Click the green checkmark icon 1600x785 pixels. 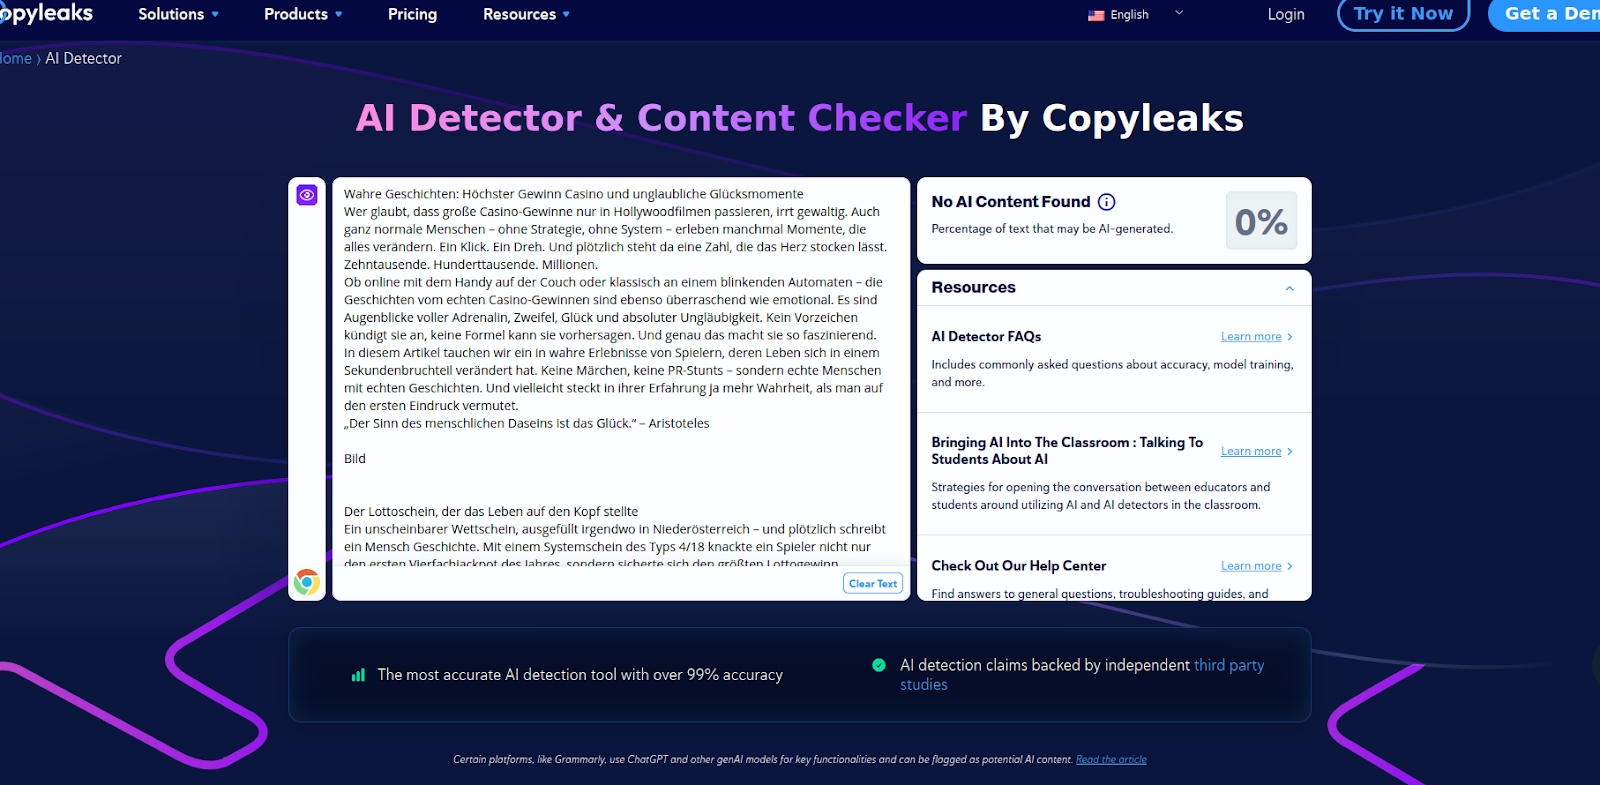pos(879,665)
